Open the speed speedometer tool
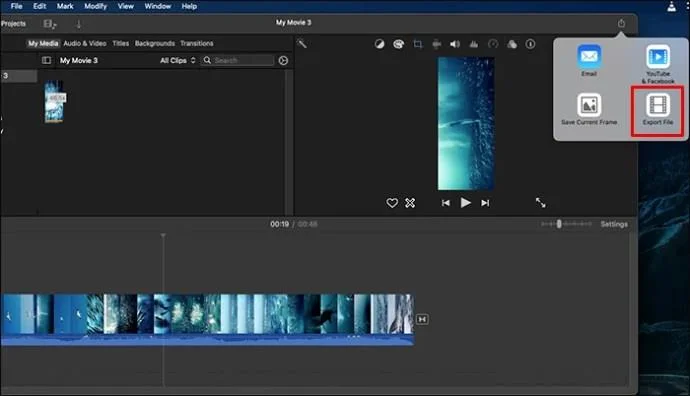The height and width of the screenshot is (396, 690). (493, 44)
